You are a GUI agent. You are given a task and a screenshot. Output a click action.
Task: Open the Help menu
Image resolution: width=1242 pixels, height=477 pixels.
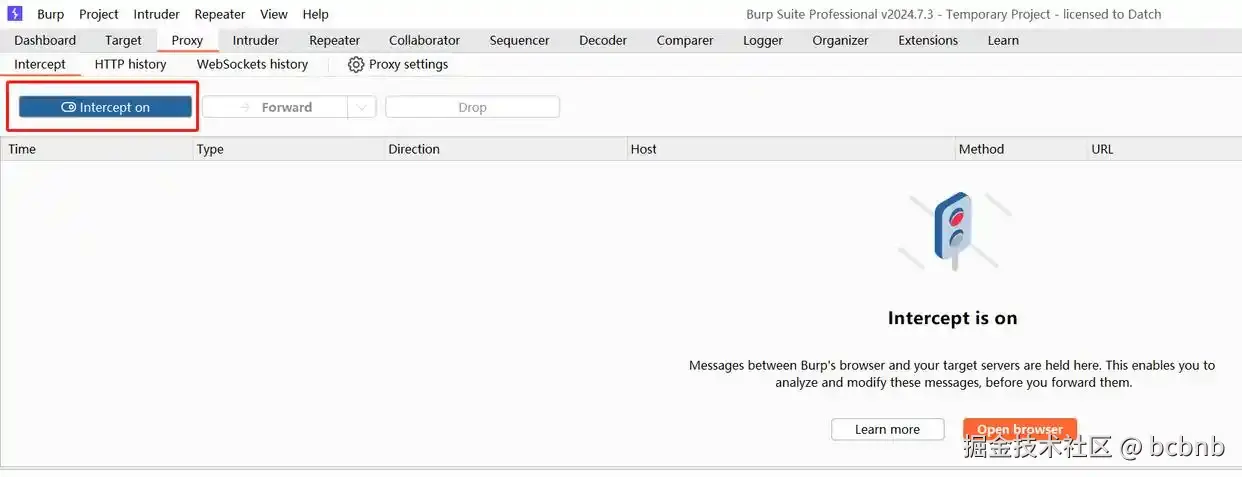315,14
